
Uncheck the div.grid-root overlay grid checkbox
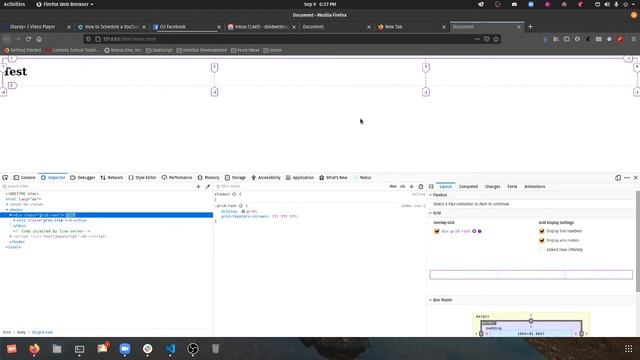point(437,231)
